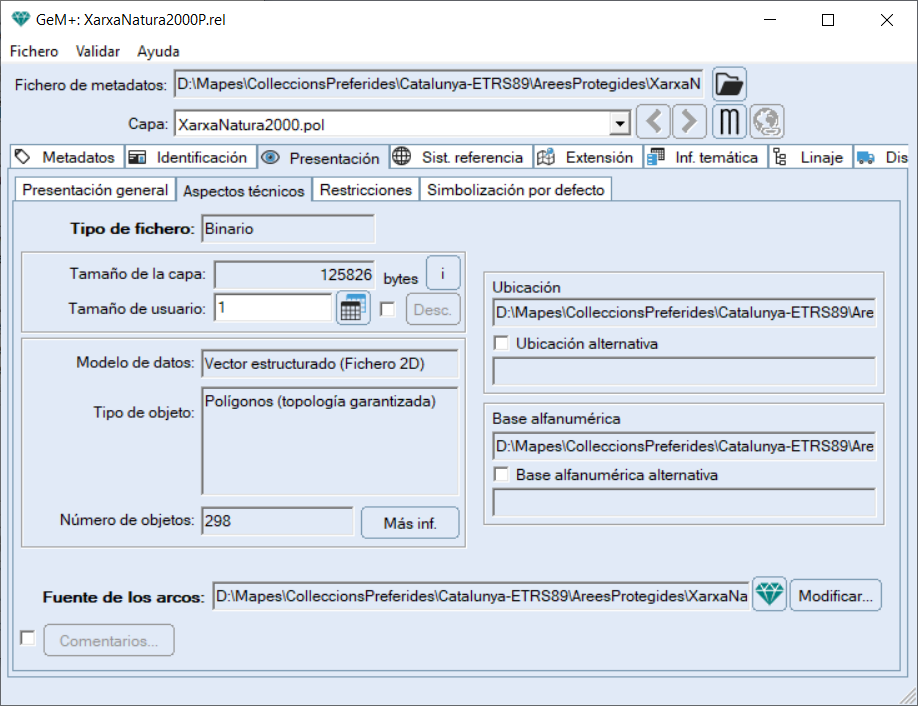918x706 pixels.
Task: Expand the Capa dropdown list
Action: 620,124
